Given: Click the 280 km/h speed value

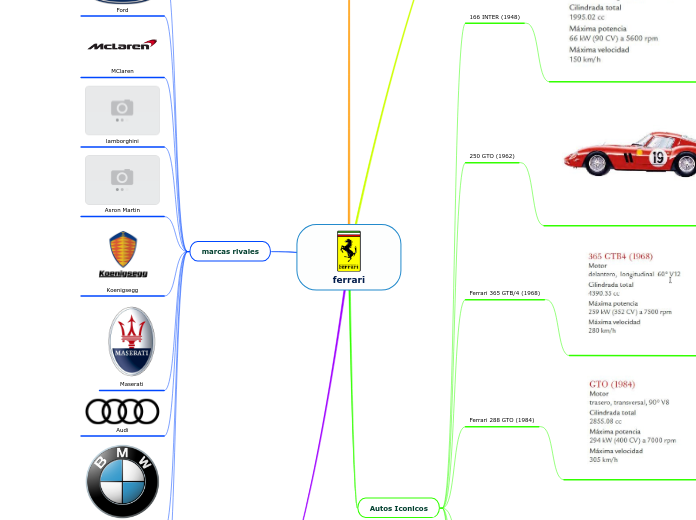Looking at the screenshot, I should click(602, 331).
